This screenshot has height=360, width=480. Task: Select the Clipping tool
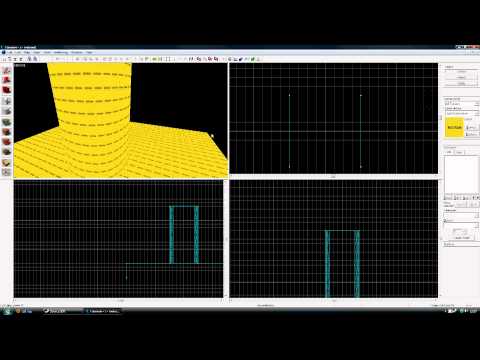tap(7, 162)
